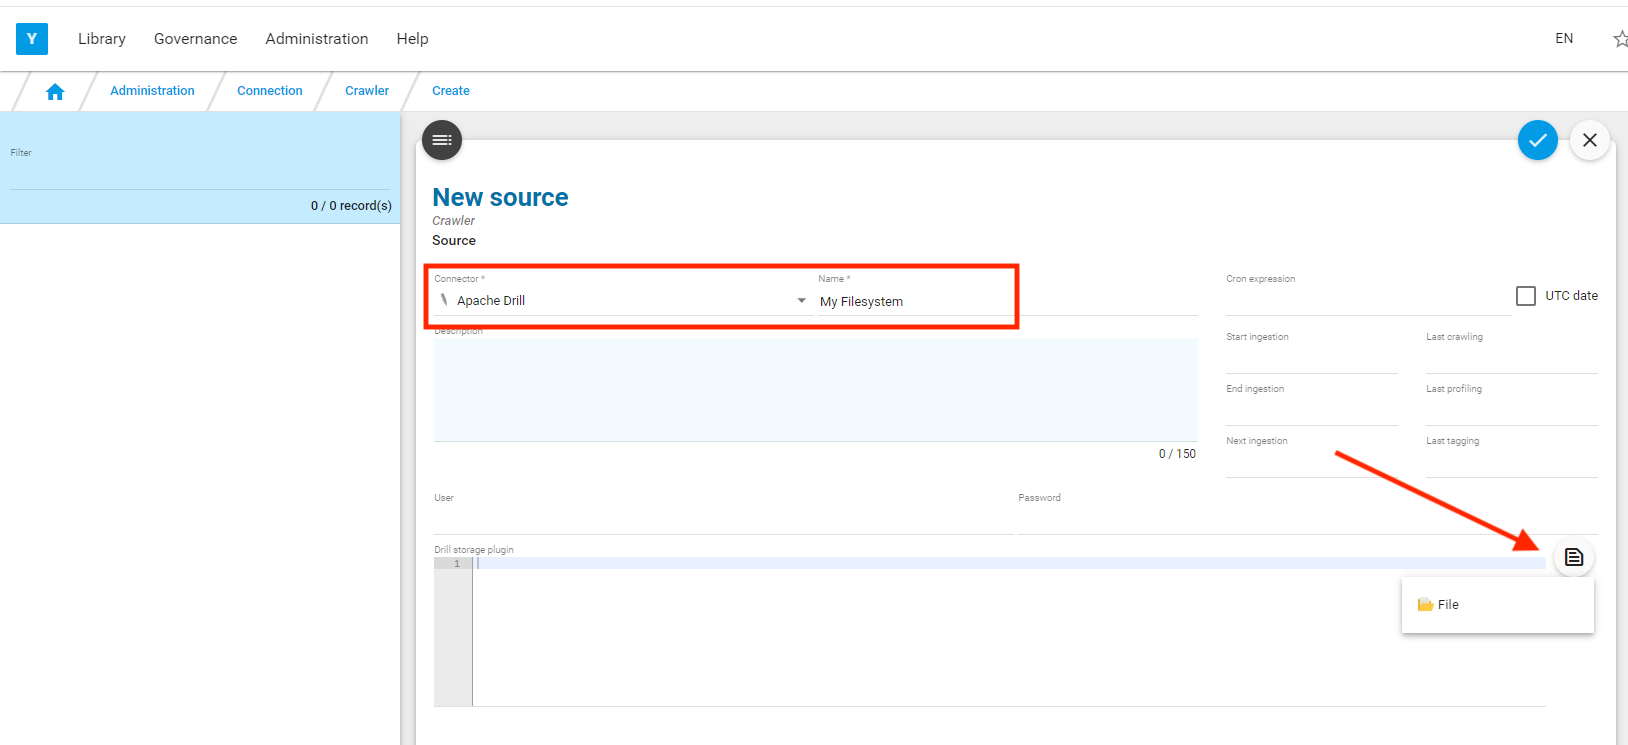Screen dimensions: 1628x745
Task: Expand the Connector dropdown arrow
Action: [x=801, y=301]
